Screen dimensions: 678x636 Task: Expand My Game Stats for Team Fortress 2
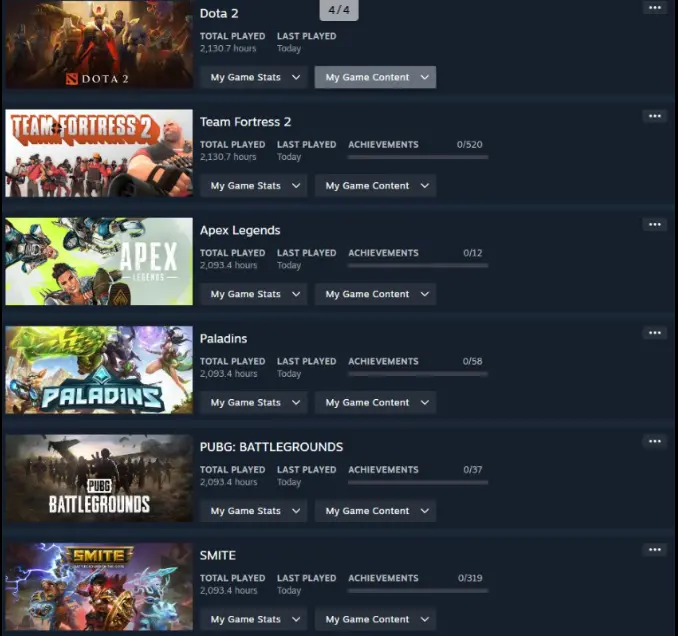[x=254, y=186]
